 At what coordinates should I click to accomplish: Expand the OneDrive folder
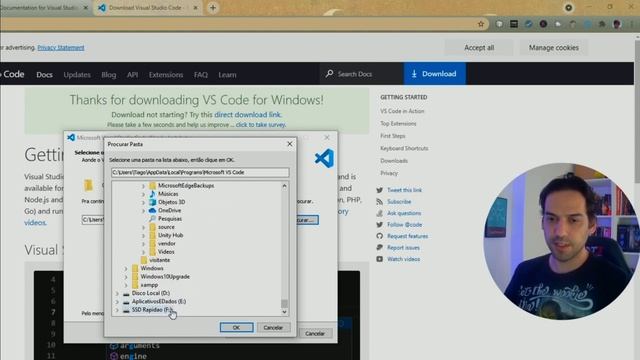tap(143, 211)
